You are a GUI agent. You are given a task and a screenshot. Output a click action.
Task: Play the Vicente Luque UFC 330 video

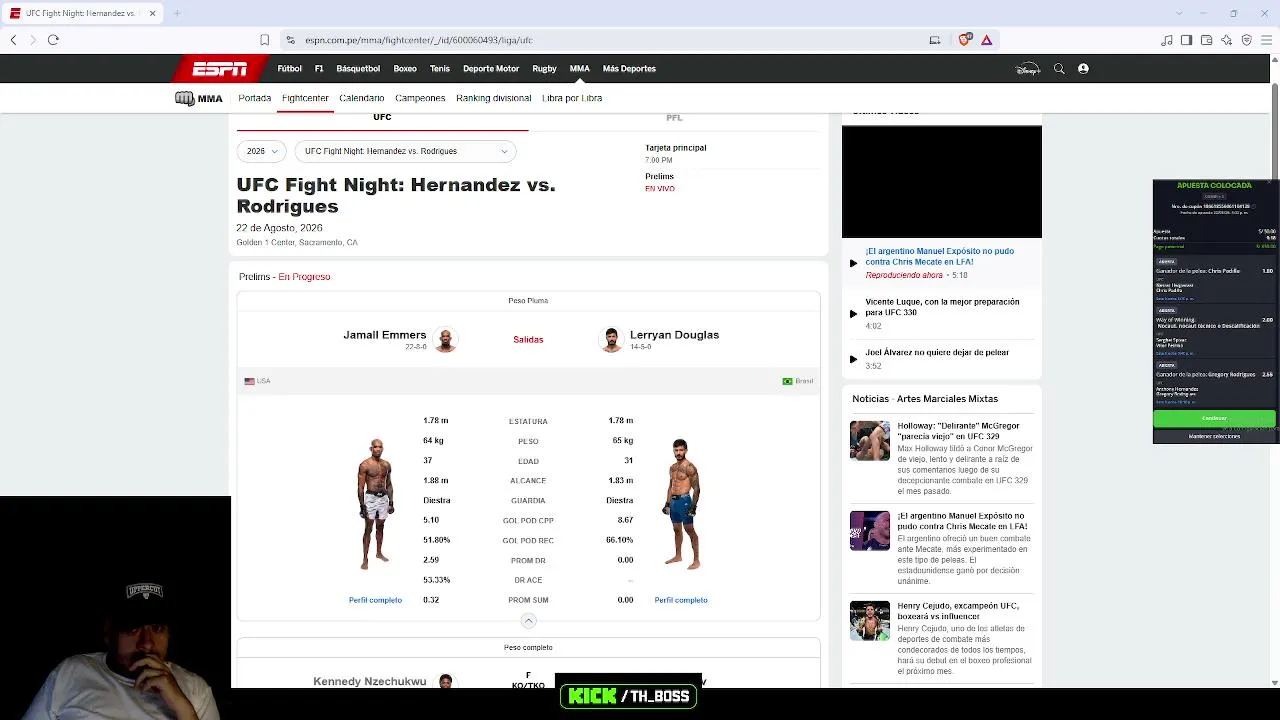coord(940,313)
